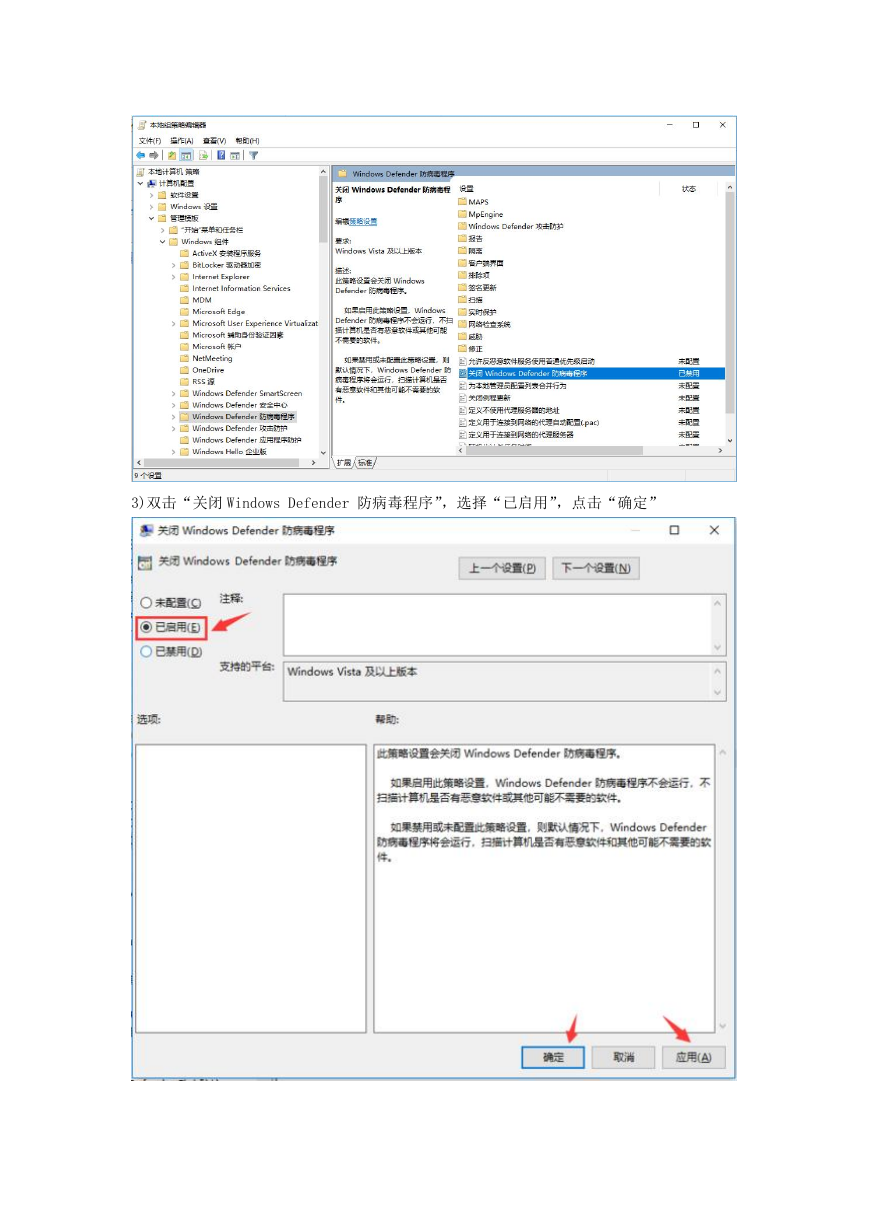Open Help from the blue question-mark toolbar icon
The image size is (869, 1228).
tap(220, 155)
